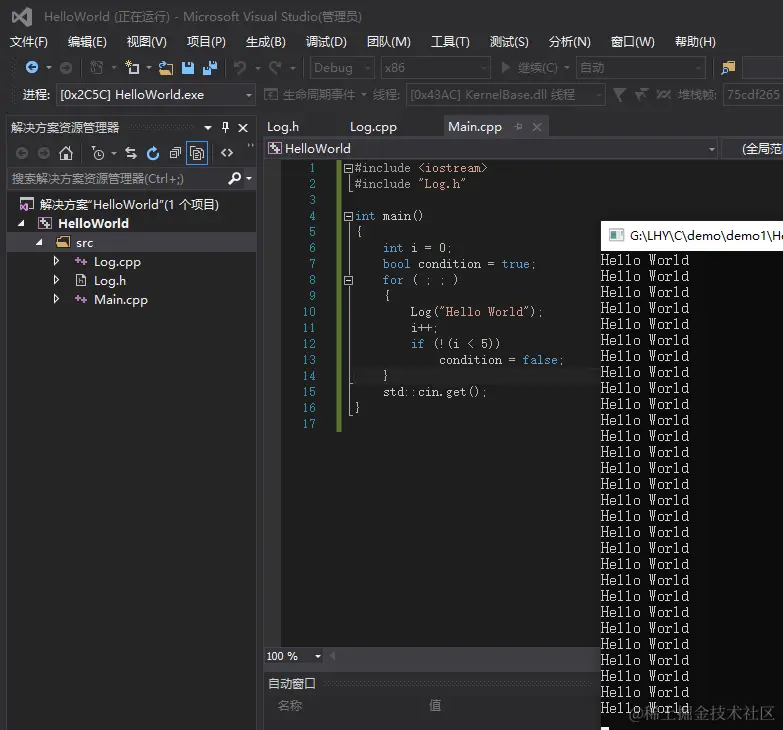
Task: Collapse the main() function code fold
Action: coord(347,216)
